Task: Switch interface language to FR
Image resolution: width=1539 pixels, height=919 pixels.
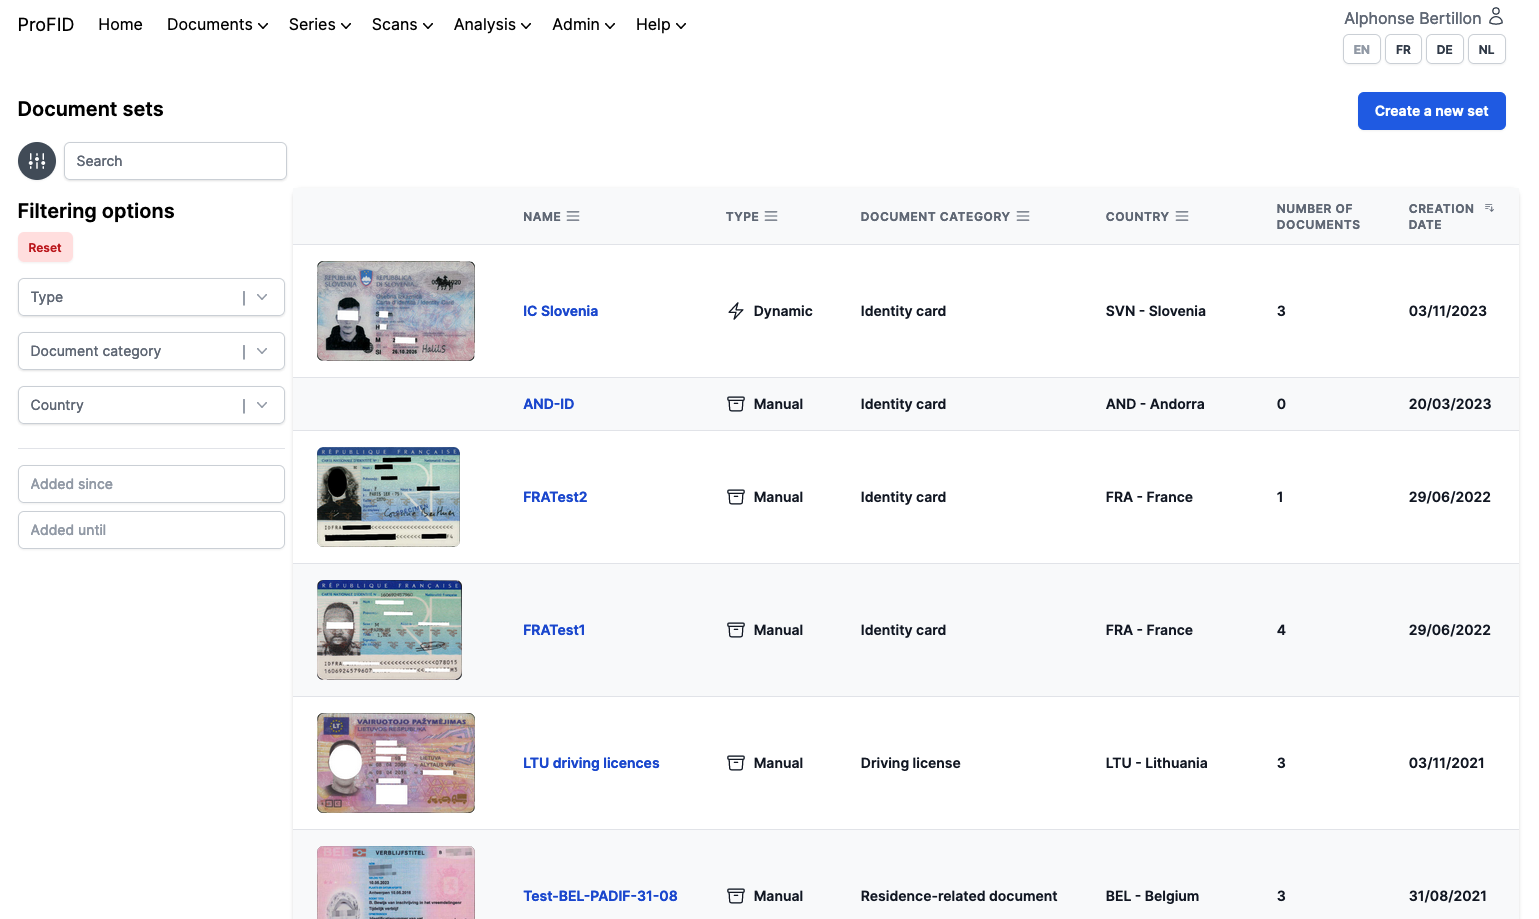Action: pos(1403,49)
